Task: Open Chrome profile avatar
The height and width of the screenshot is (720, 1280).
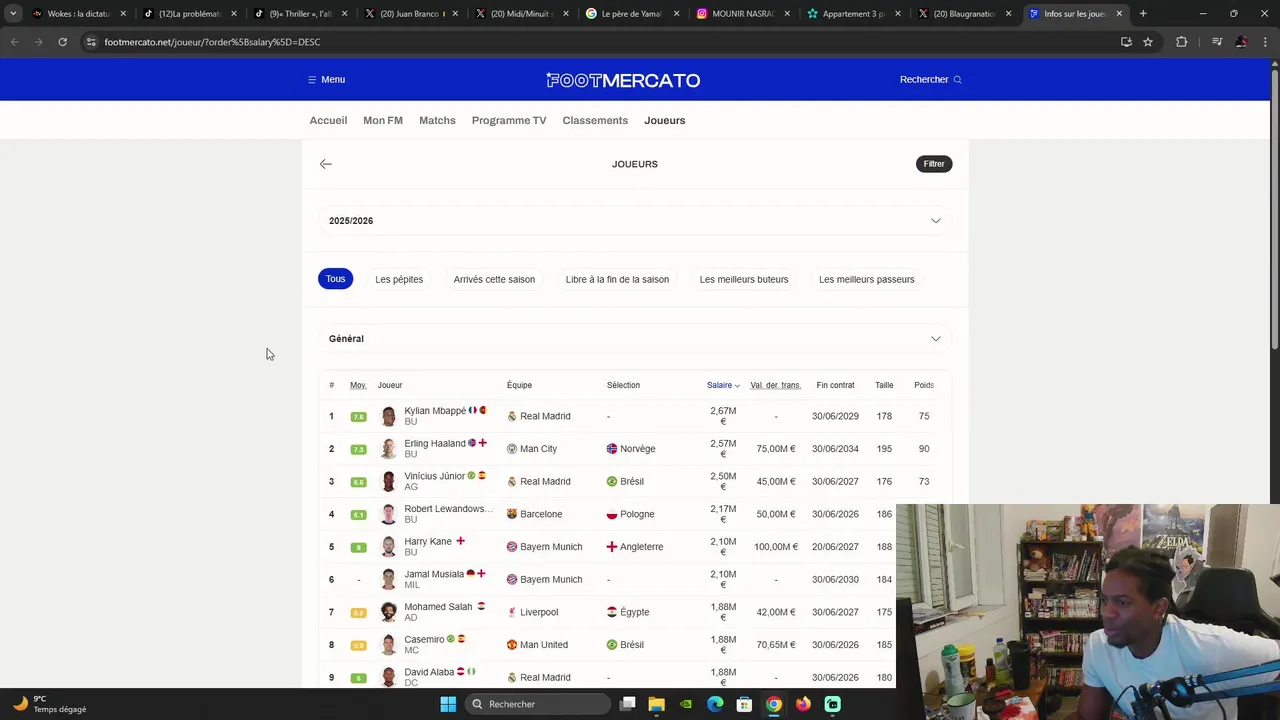Action: pos(1241,42)
